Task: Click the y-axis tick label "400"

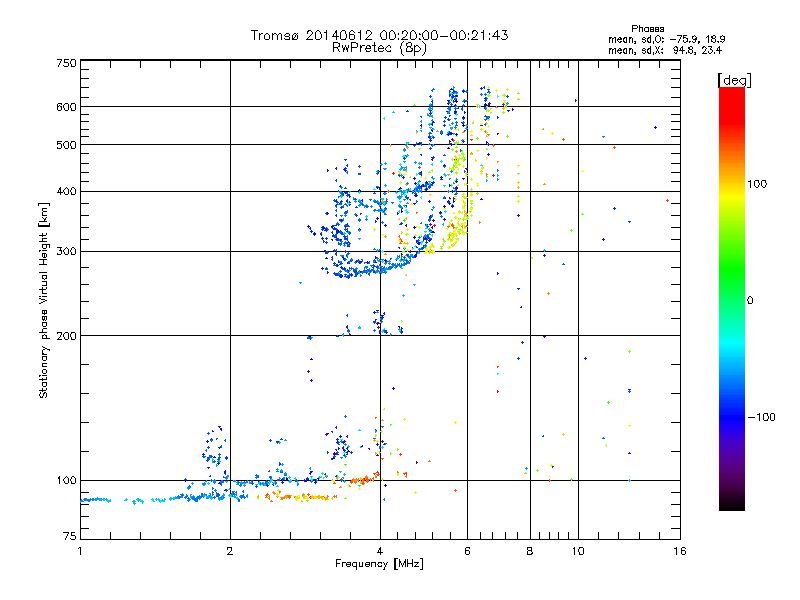Action: (66, 192)
